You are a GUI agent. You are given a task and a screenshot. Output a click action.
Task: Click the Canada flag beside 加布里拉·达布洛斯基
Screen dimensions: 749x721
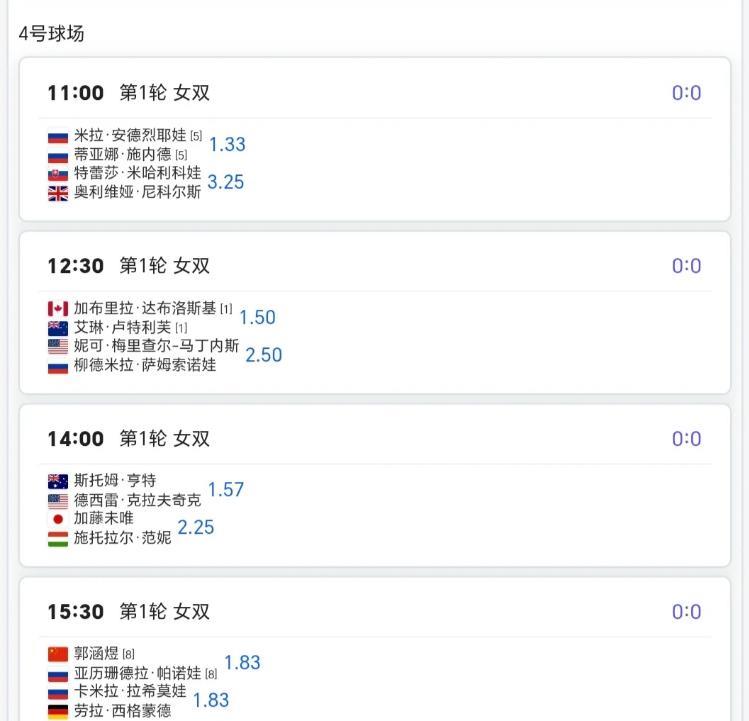57,309
